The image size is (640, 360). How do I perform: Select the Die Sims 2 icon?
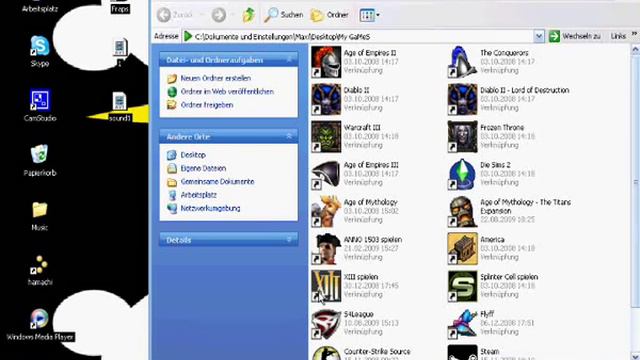point(462,174)
